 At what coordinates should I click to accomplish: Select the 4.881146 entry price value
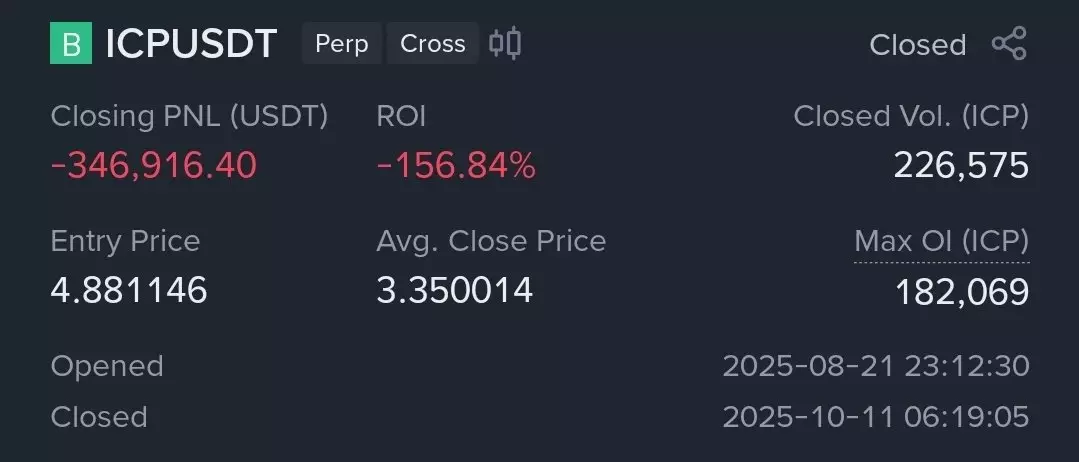129,290
